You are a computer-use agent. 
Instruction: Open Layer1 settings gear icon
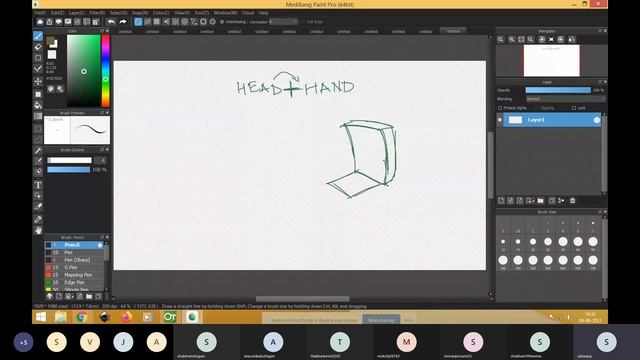tap(597, 120)
